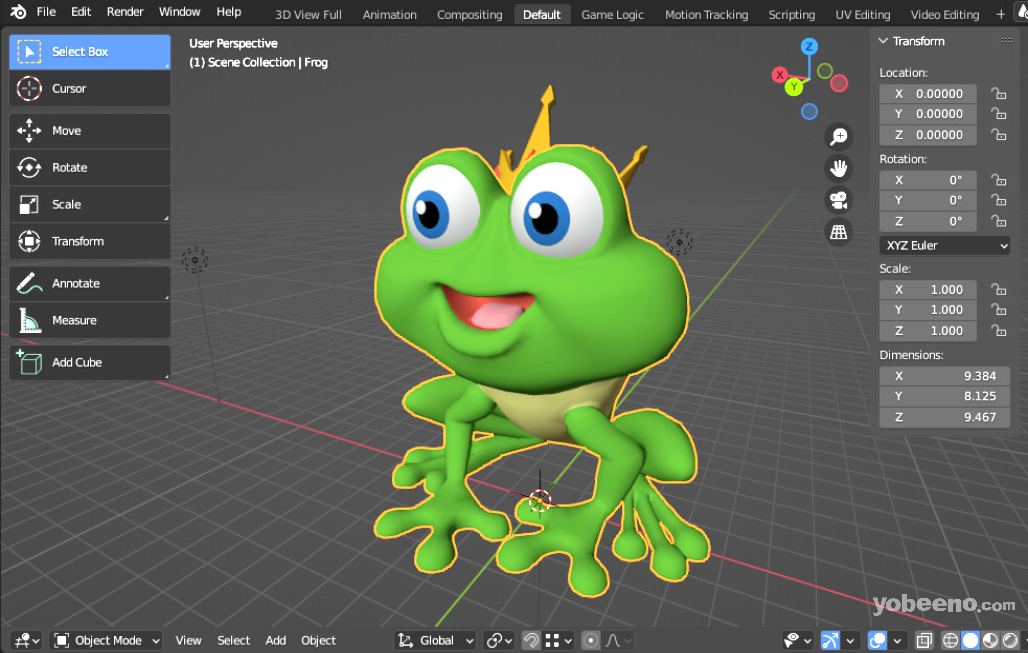Toggle lock for Rotation Z

pyautogui.click(x=998, y=221)
